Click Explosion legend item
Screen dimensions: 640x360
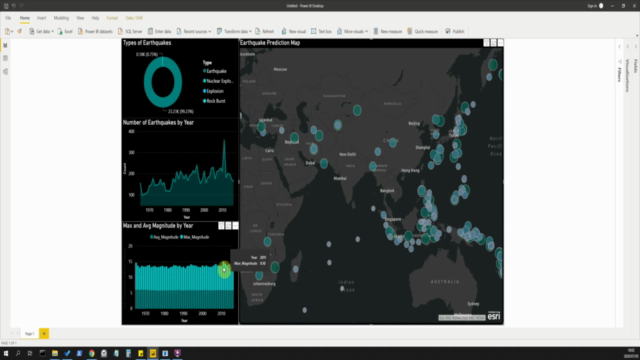213,91
